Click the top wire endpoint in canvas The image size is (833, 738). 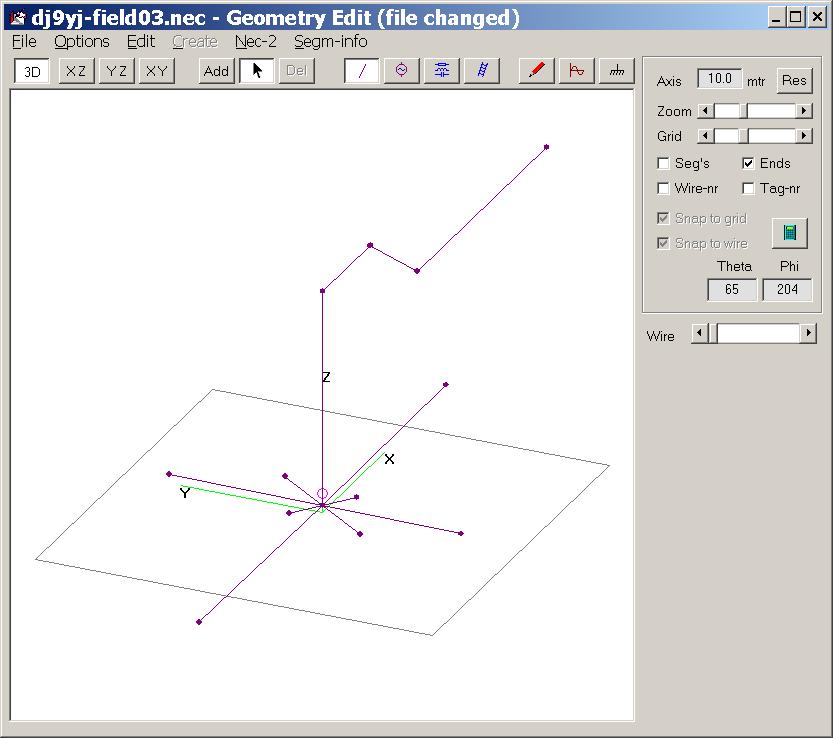[x=546, y=147]
